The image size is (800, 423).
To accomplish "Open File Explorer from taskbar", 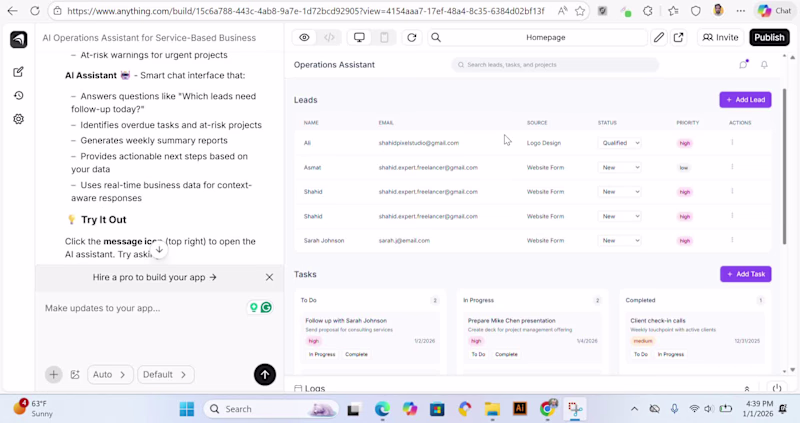I will [492, 409].
